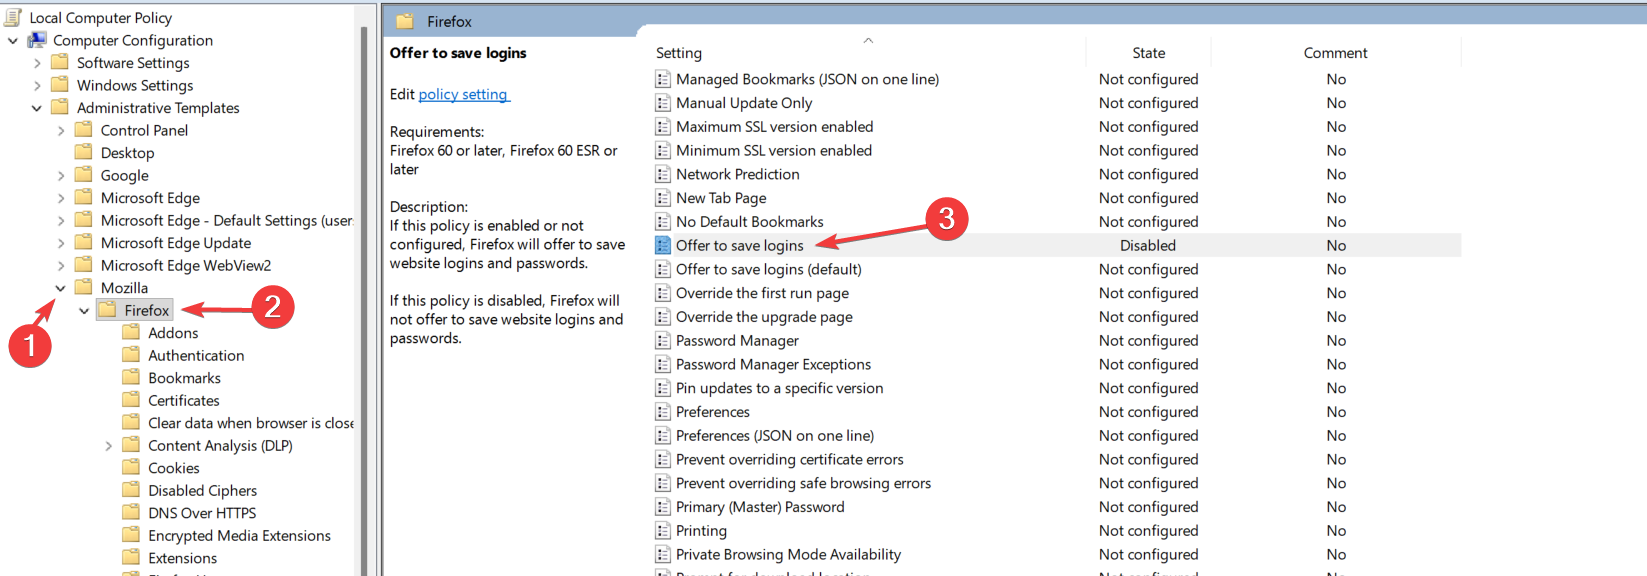Select the Microsoft Edge folder

click(x=150, y=198)
